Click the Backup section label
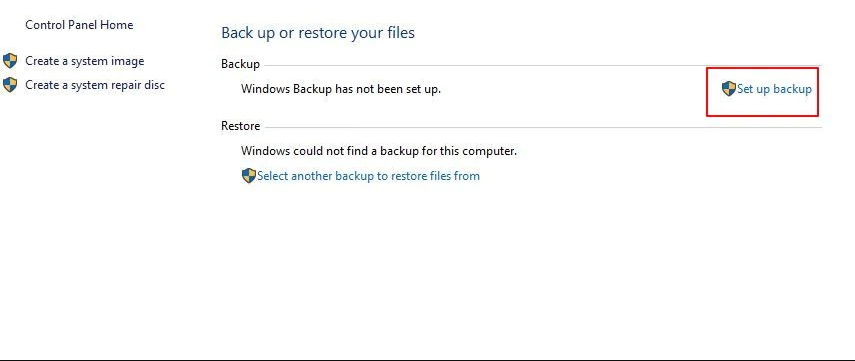The height and width of the screenshot is (361, 855). click(x=240, y=64)
